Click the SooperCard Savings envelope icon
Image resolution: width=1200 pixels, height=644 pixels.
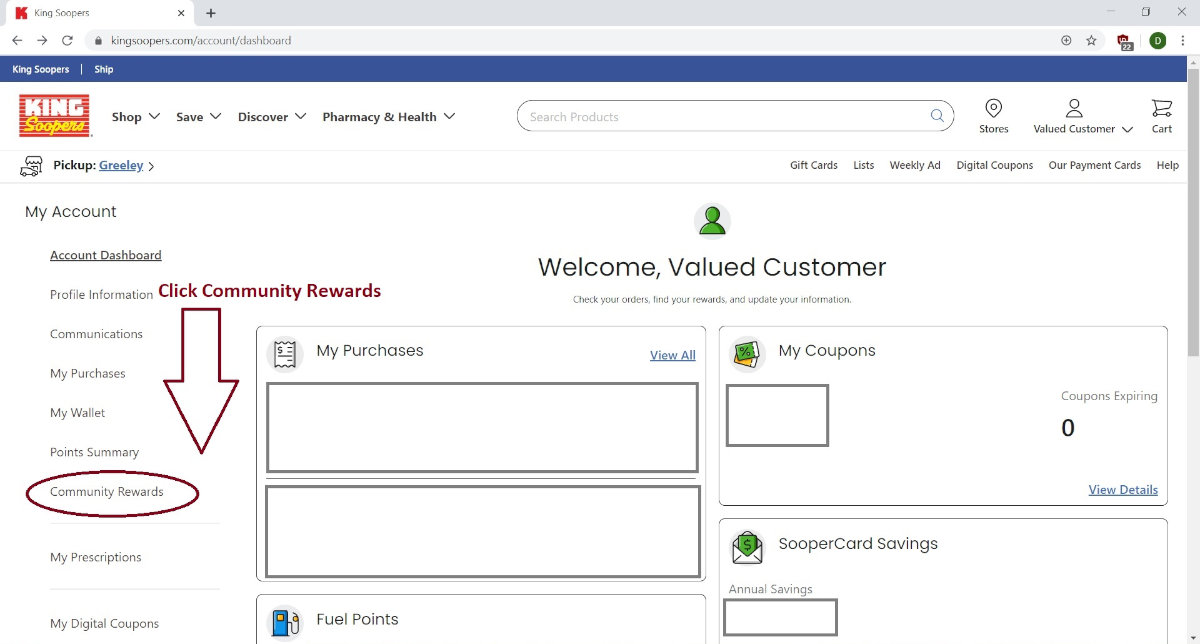coord(747,546)
